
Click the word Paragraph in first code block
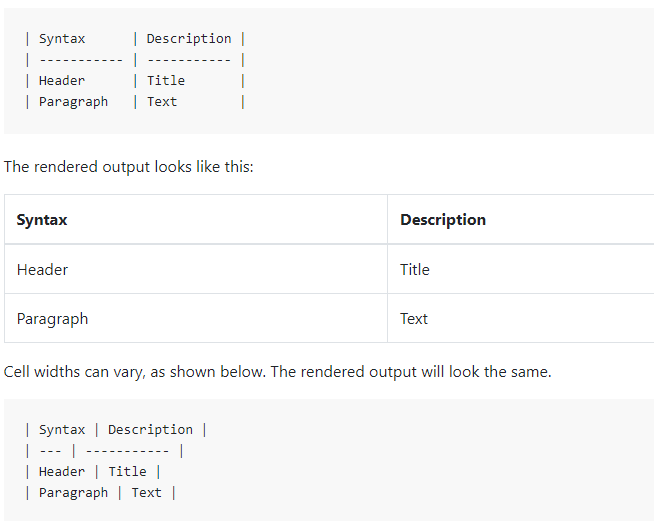click(73, 102)
